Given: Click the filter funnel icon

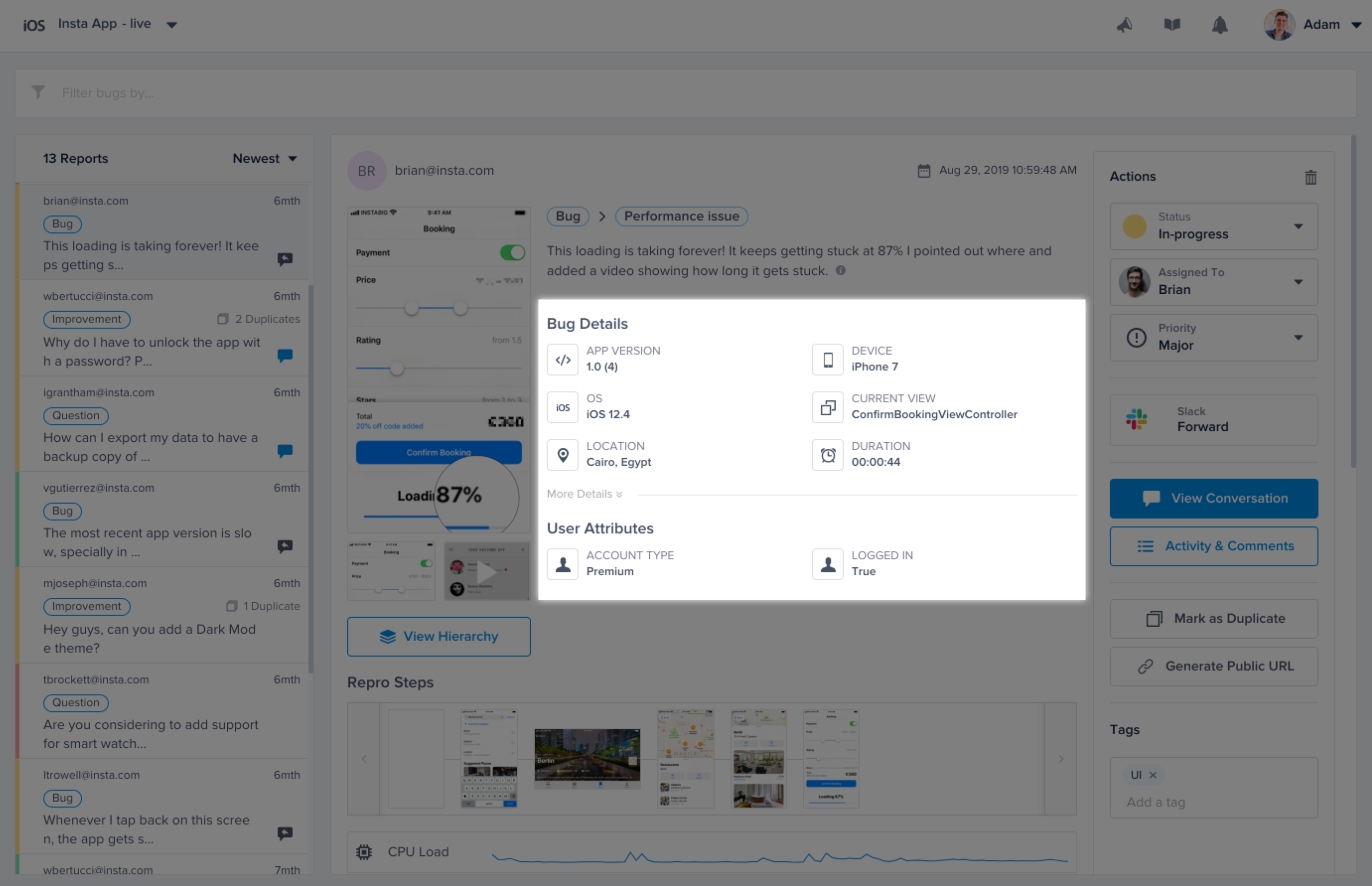Looking at the screenshot, I should (x=38, y=93).
